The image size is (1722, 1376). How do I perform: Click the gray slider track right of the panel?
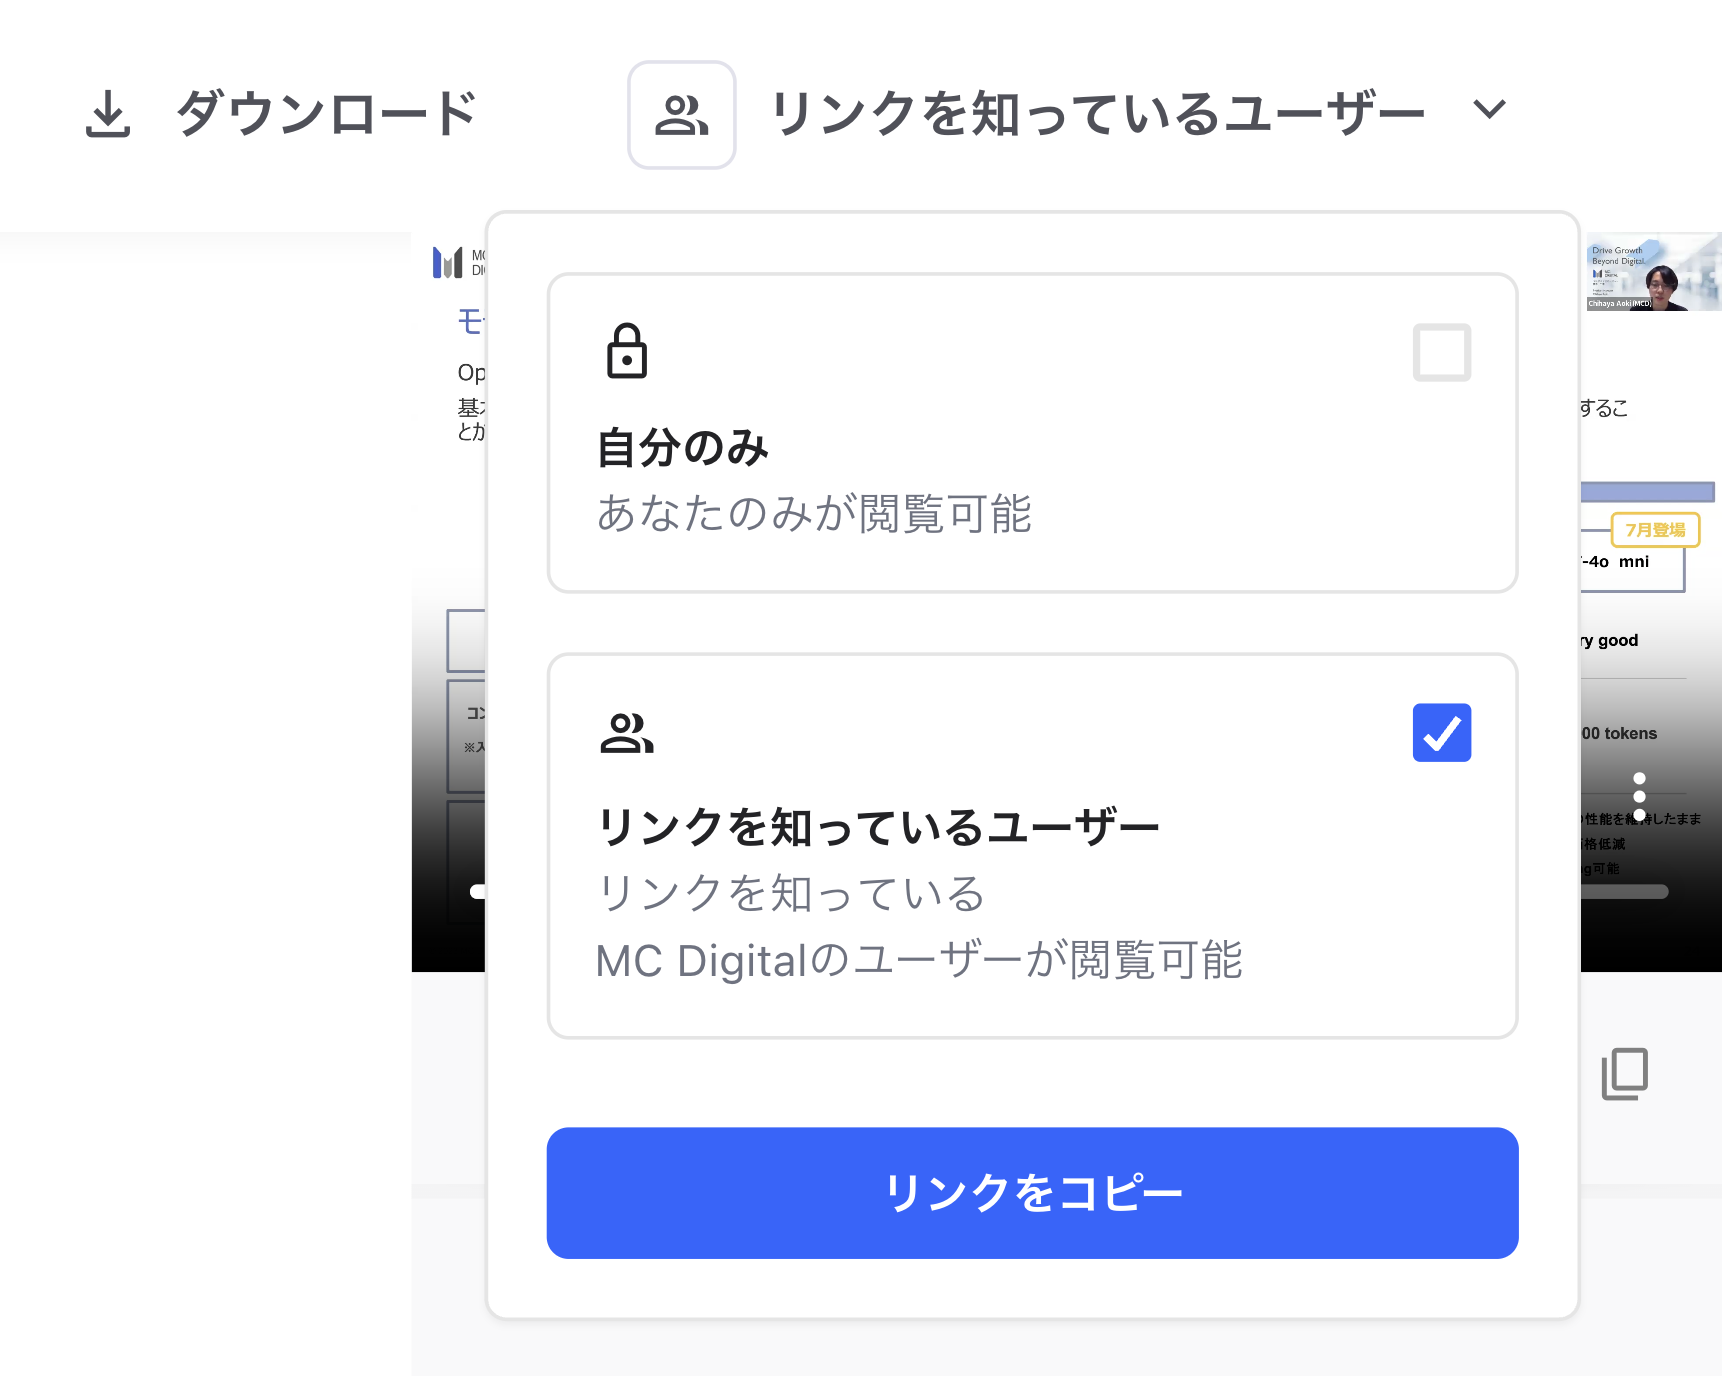[x=1625, y=892]
